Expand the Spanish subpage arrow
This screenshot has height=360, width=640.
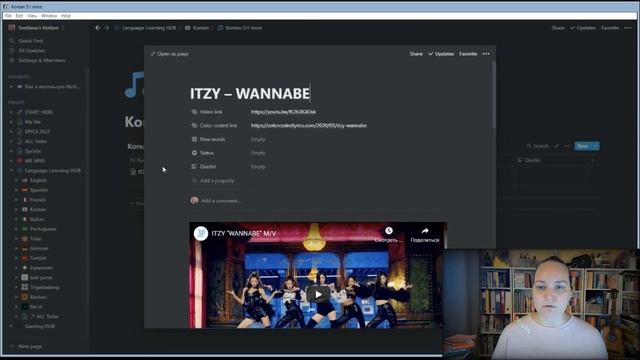16,190
